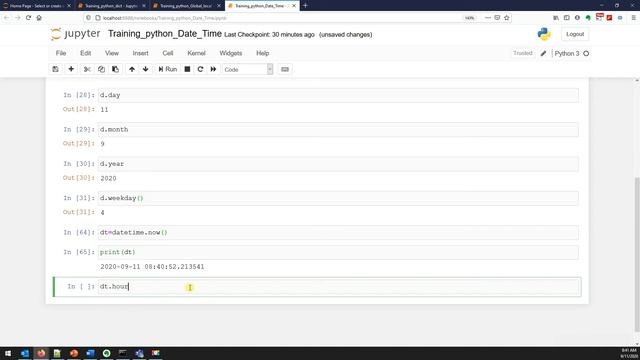Click the taskbar clock
Screen dimensions: 640x360
pos(629,353)
